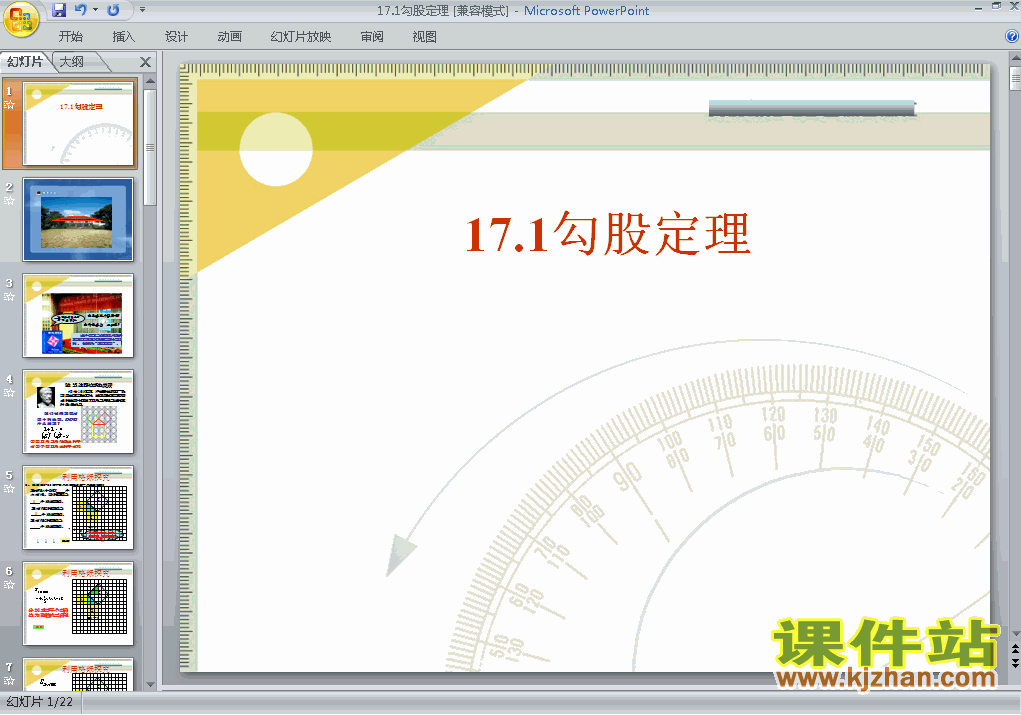
Task: Open the 设计 ribbon tab
Action: tap(176, 36)
